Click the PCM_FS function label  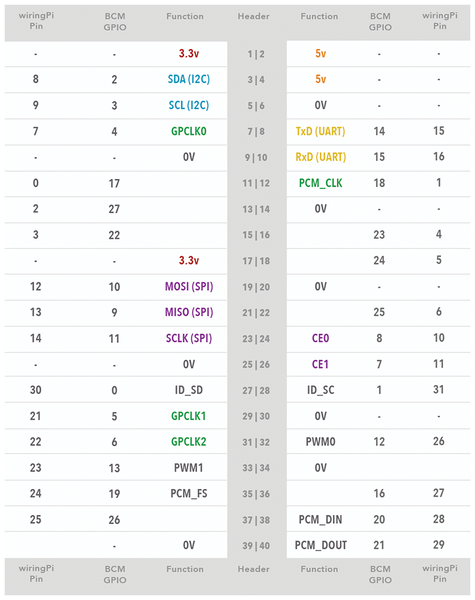pyautogui.click(x=189, y=494)
